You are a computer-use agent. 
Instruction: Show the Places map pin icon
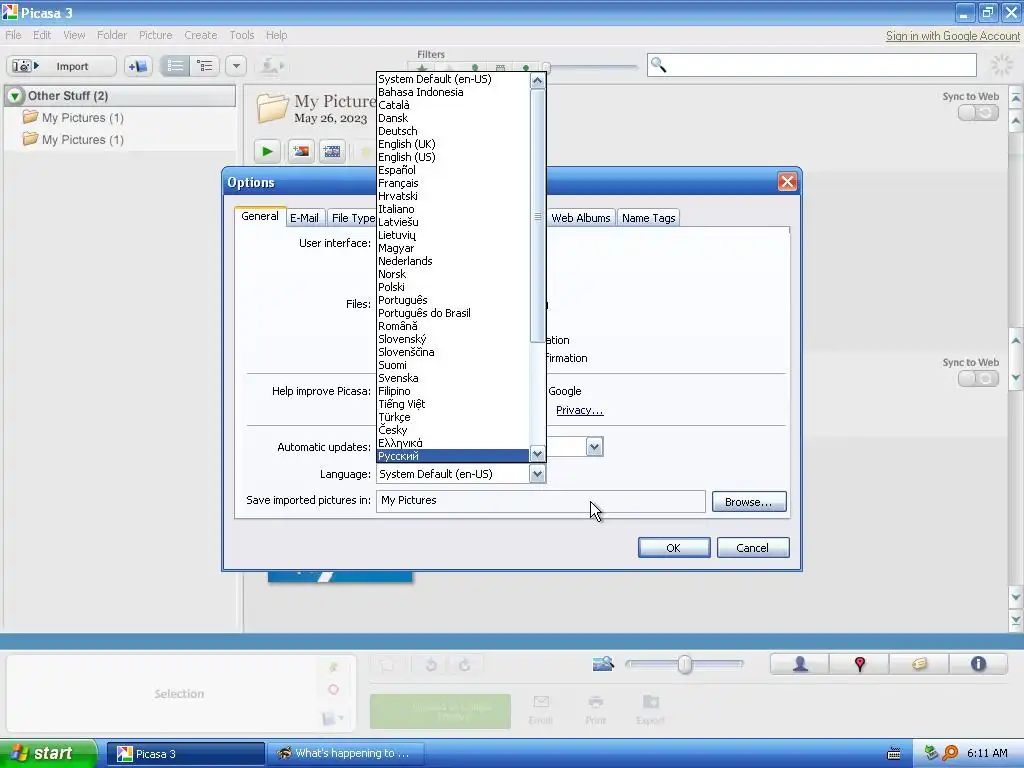tap(859, 664)
